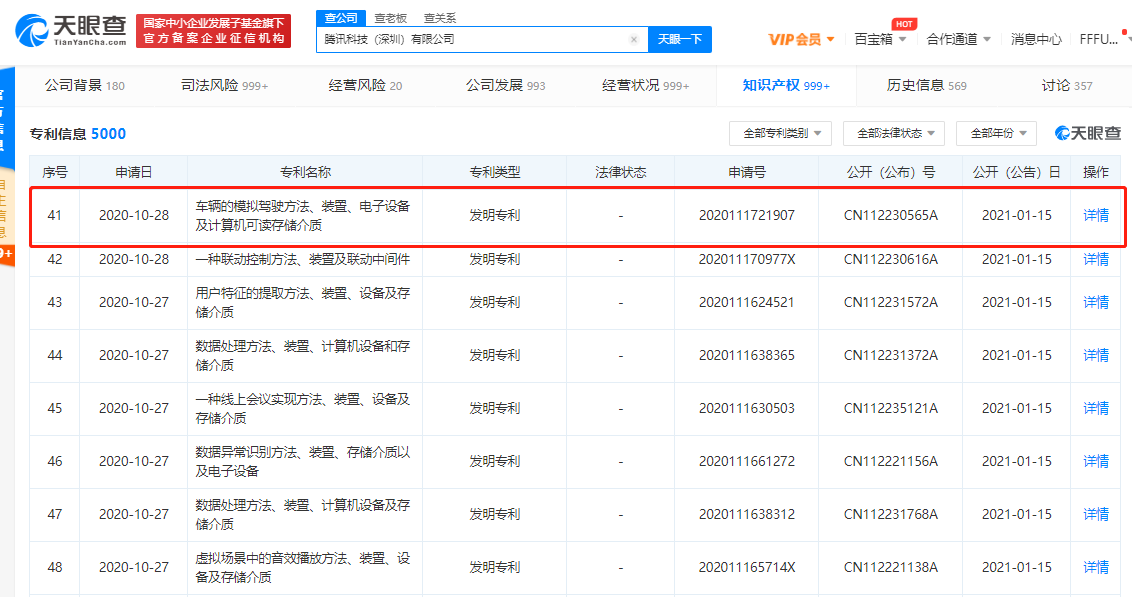Open the 全部专利类别 filter dropdown
This screenshot has width=1132, height=597.
coord(780,133)
